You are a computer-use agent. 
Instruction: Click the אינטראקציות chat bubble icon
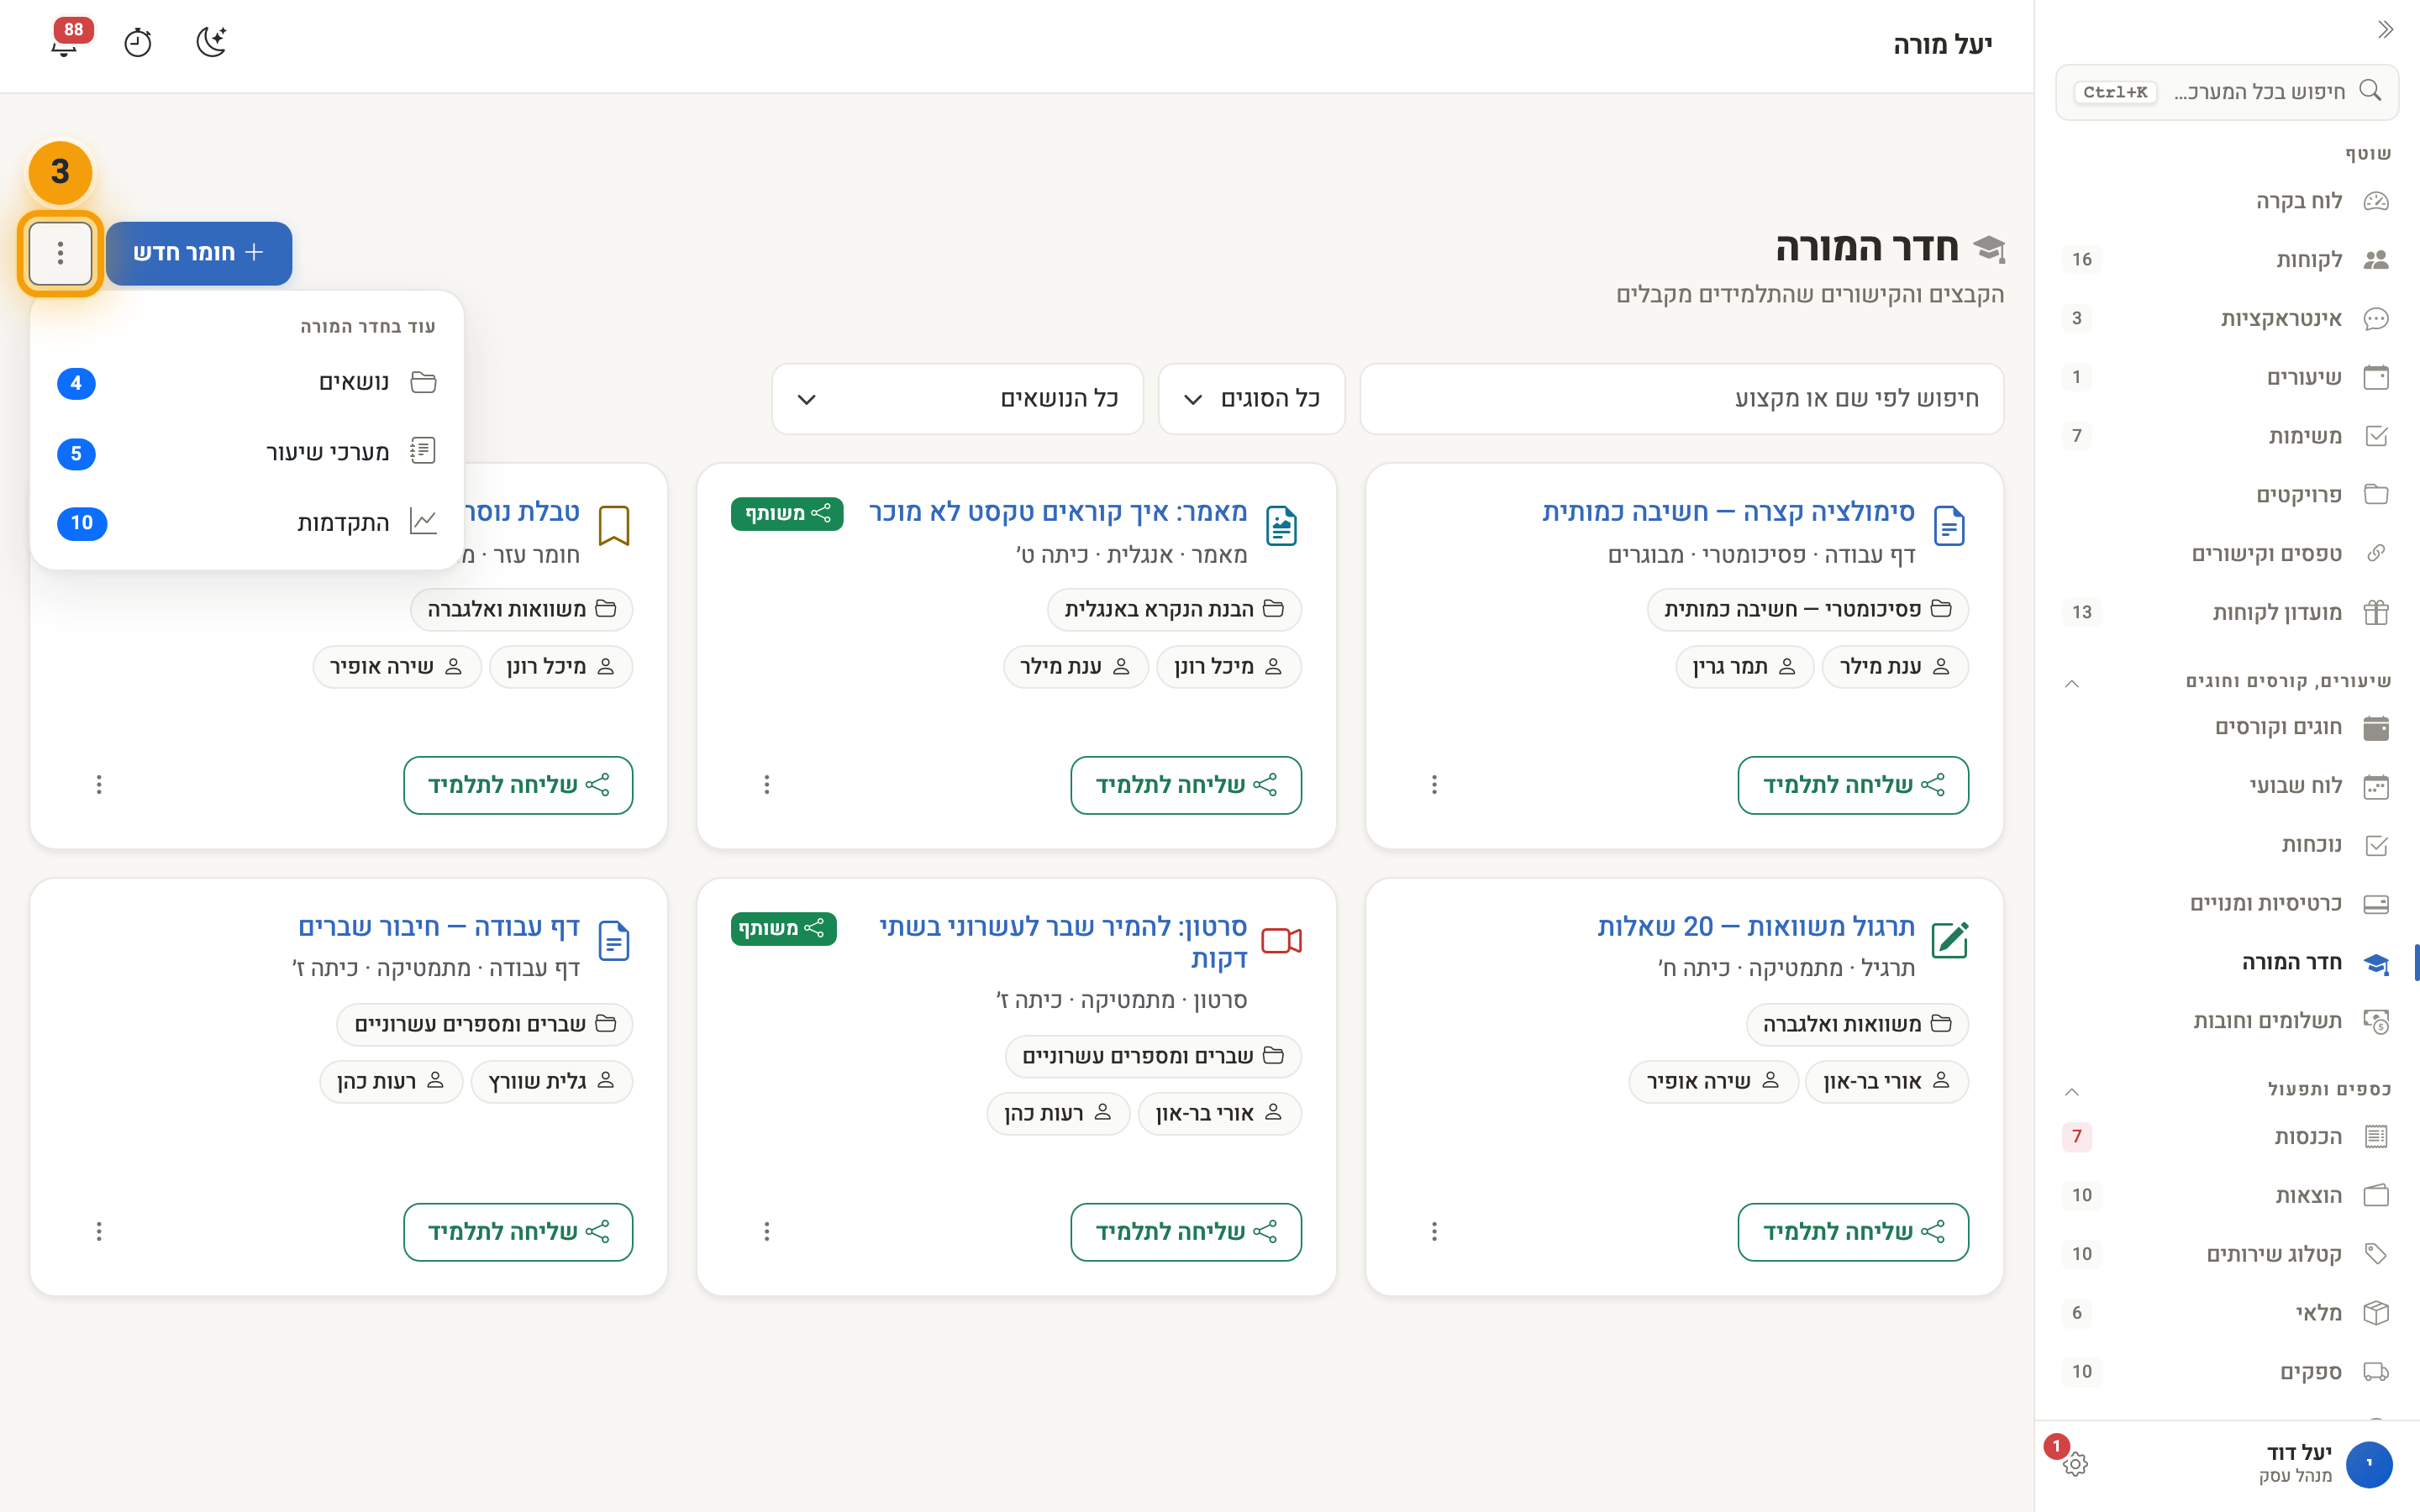pyautogui.click(x=2376, y=319)
